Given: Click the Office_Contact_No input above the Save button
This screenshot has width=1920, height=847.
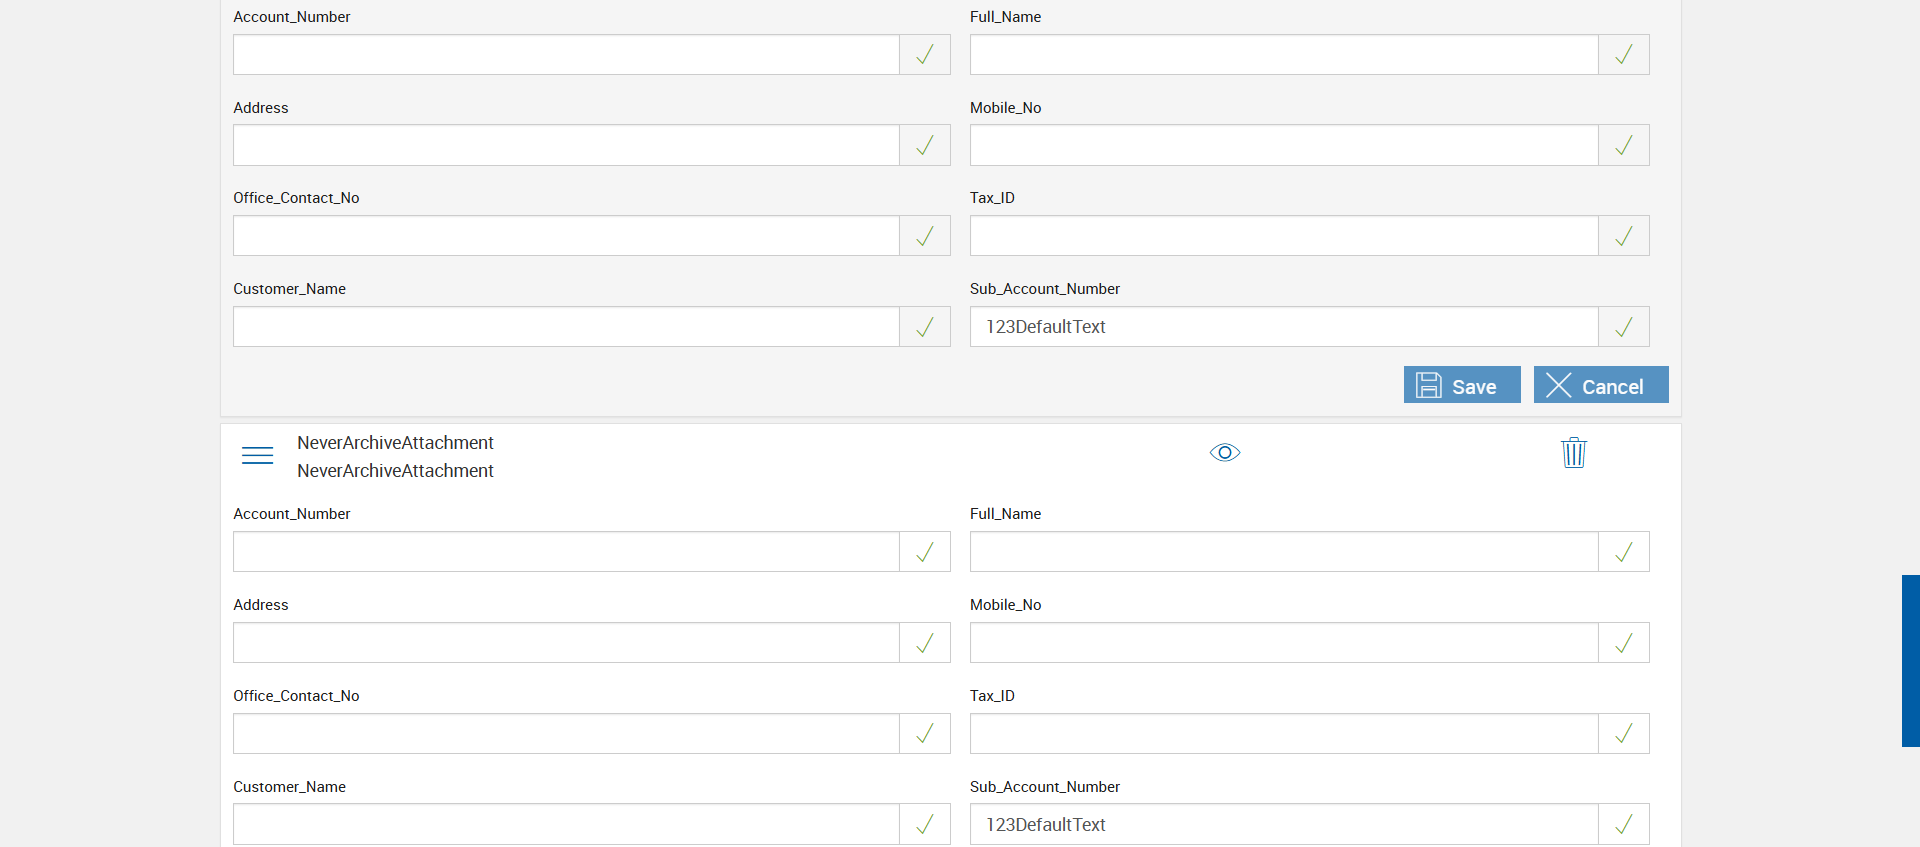Looking at the screenshot, I should coord(566,236).
